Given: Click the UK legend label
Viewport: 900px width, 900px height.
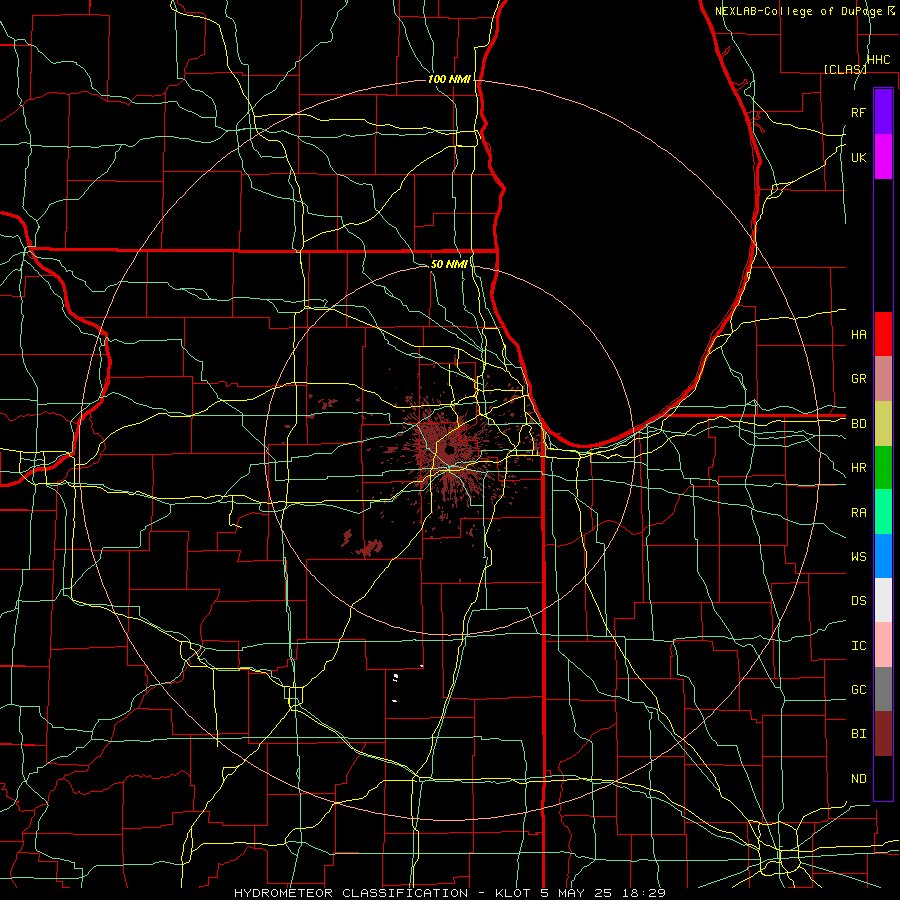Looking at the screenshot, I should pos(858,157).
